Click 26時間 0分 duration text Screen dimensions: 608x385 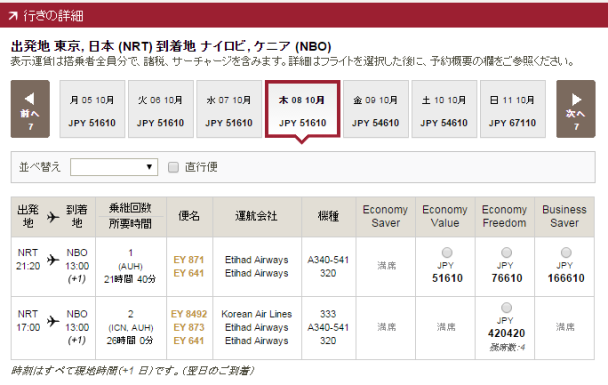coord(130,341)
